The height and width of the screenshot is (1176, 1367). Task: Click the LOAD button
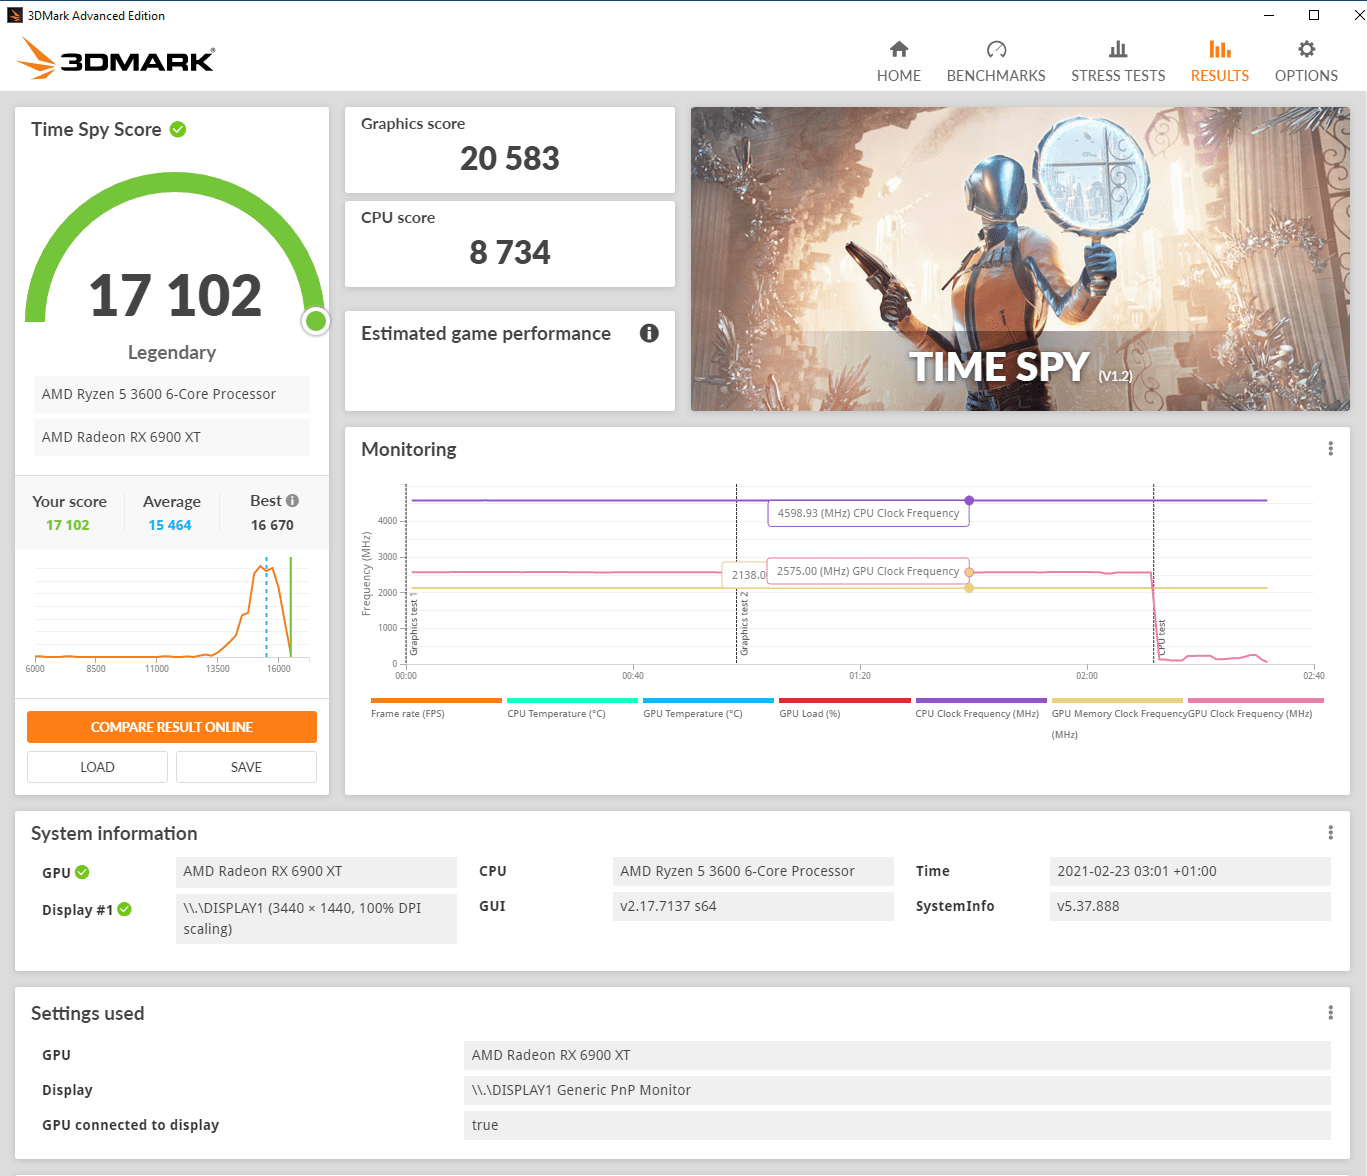tap(97, 767)
